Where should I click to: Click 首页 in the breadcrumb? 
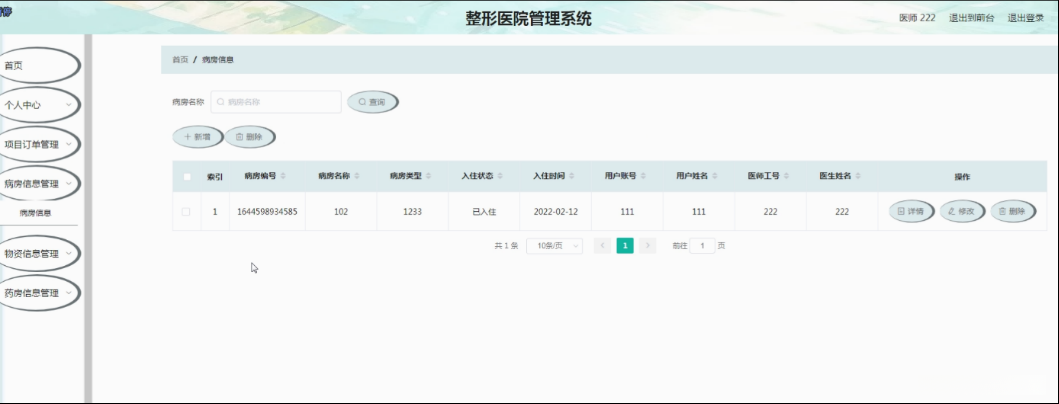click(180, 59)
